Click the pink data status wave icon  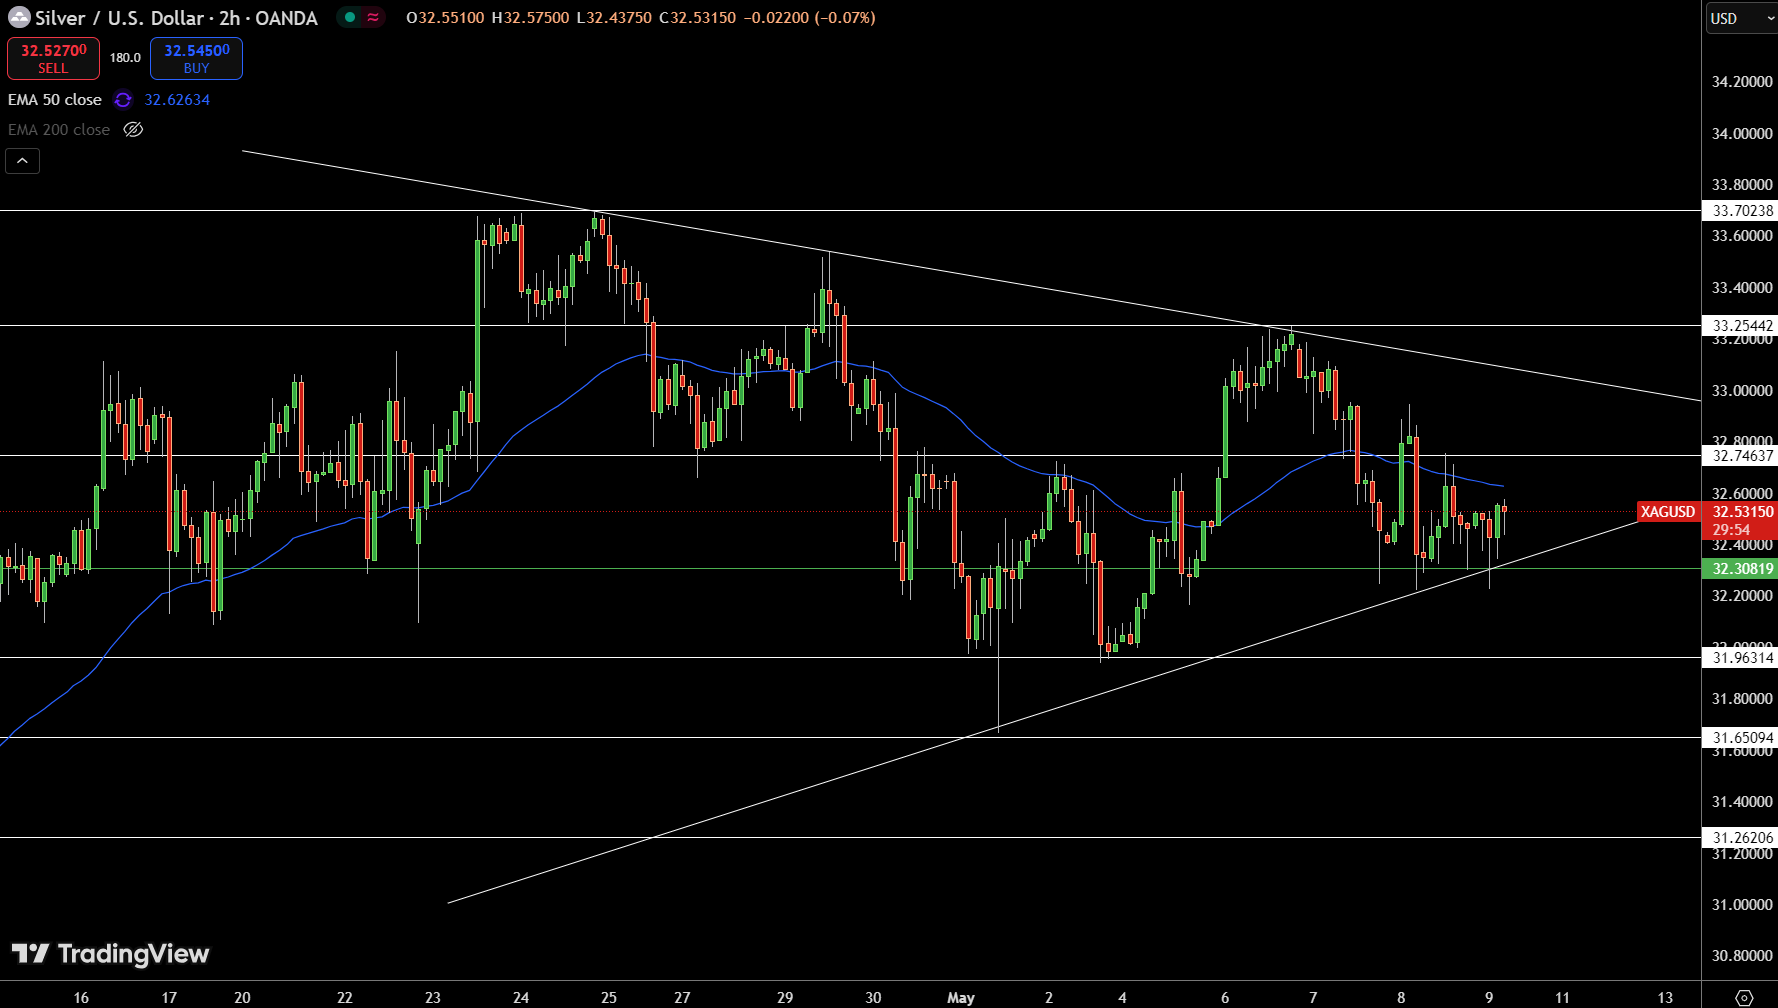coord(373,17)
